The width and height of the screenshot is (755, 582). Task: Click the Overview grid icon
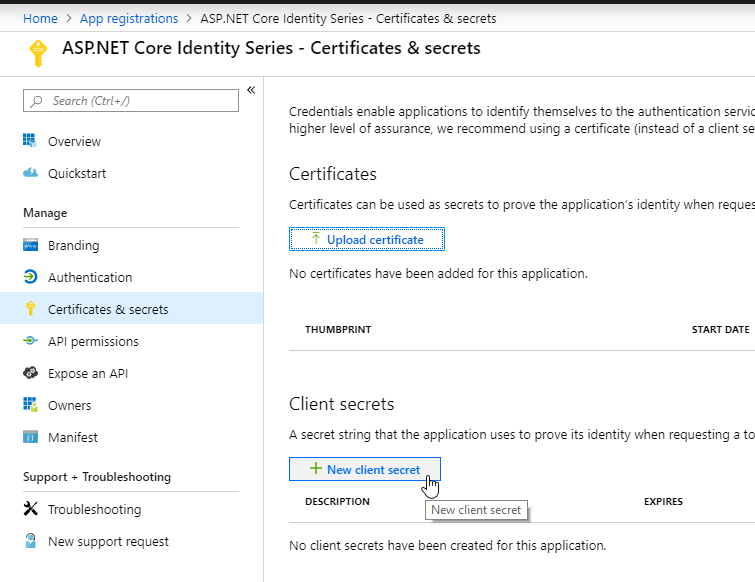[x=30, y=141]
